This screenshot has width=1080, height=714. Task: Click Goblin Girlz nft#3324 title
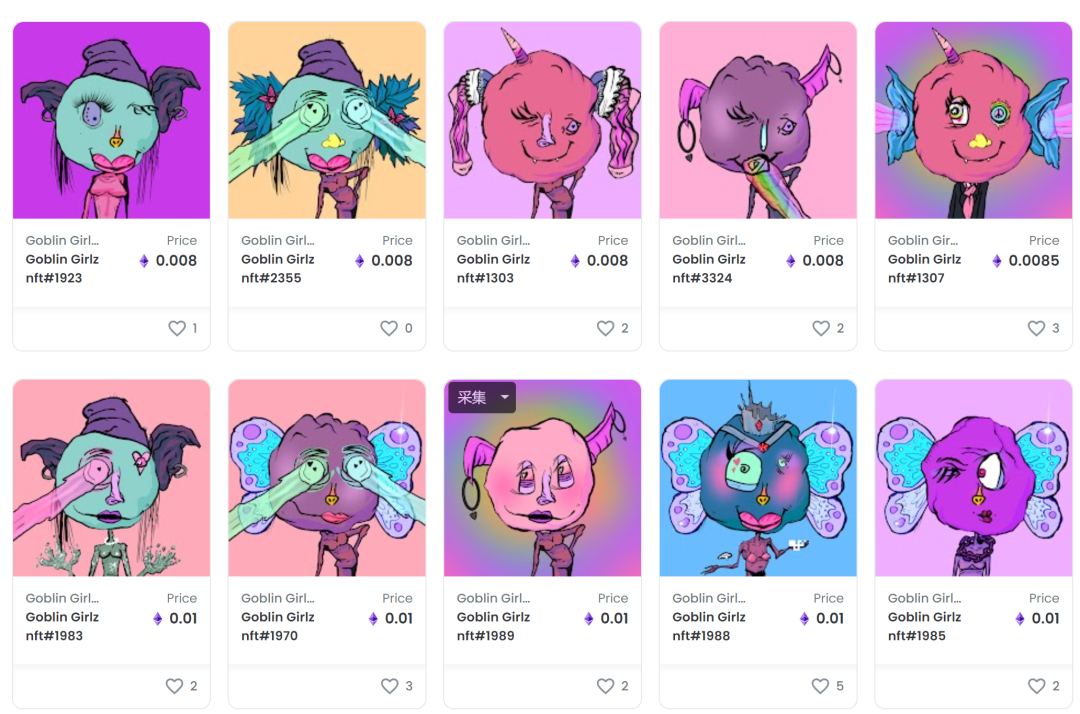point(709,269)
